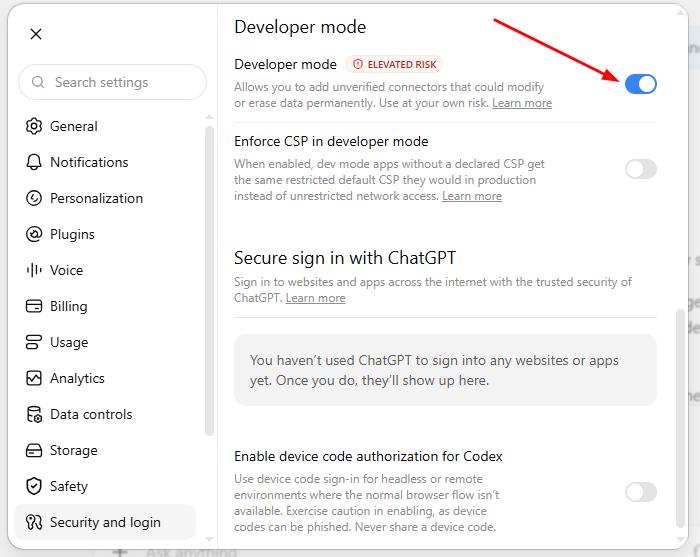
Task: Click the Security and login key icon
Action: (x=34, y=522)
